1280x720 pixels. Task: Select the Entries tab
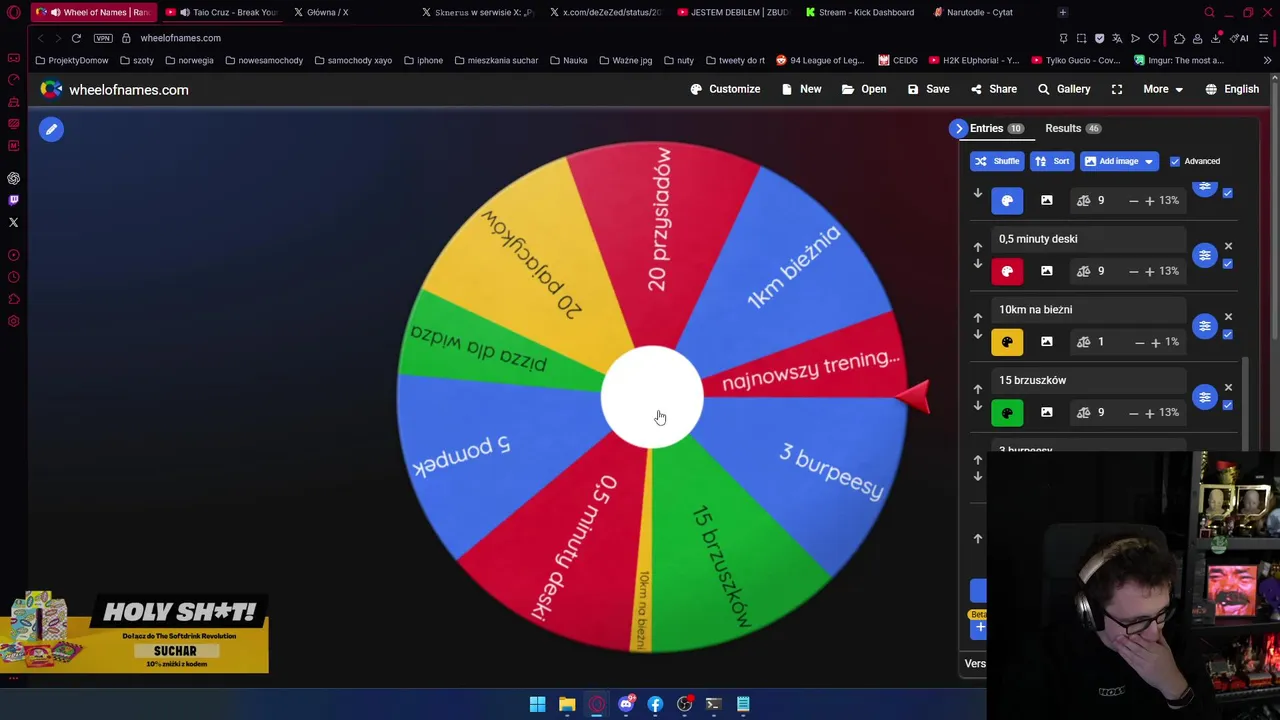pos(996,128)
